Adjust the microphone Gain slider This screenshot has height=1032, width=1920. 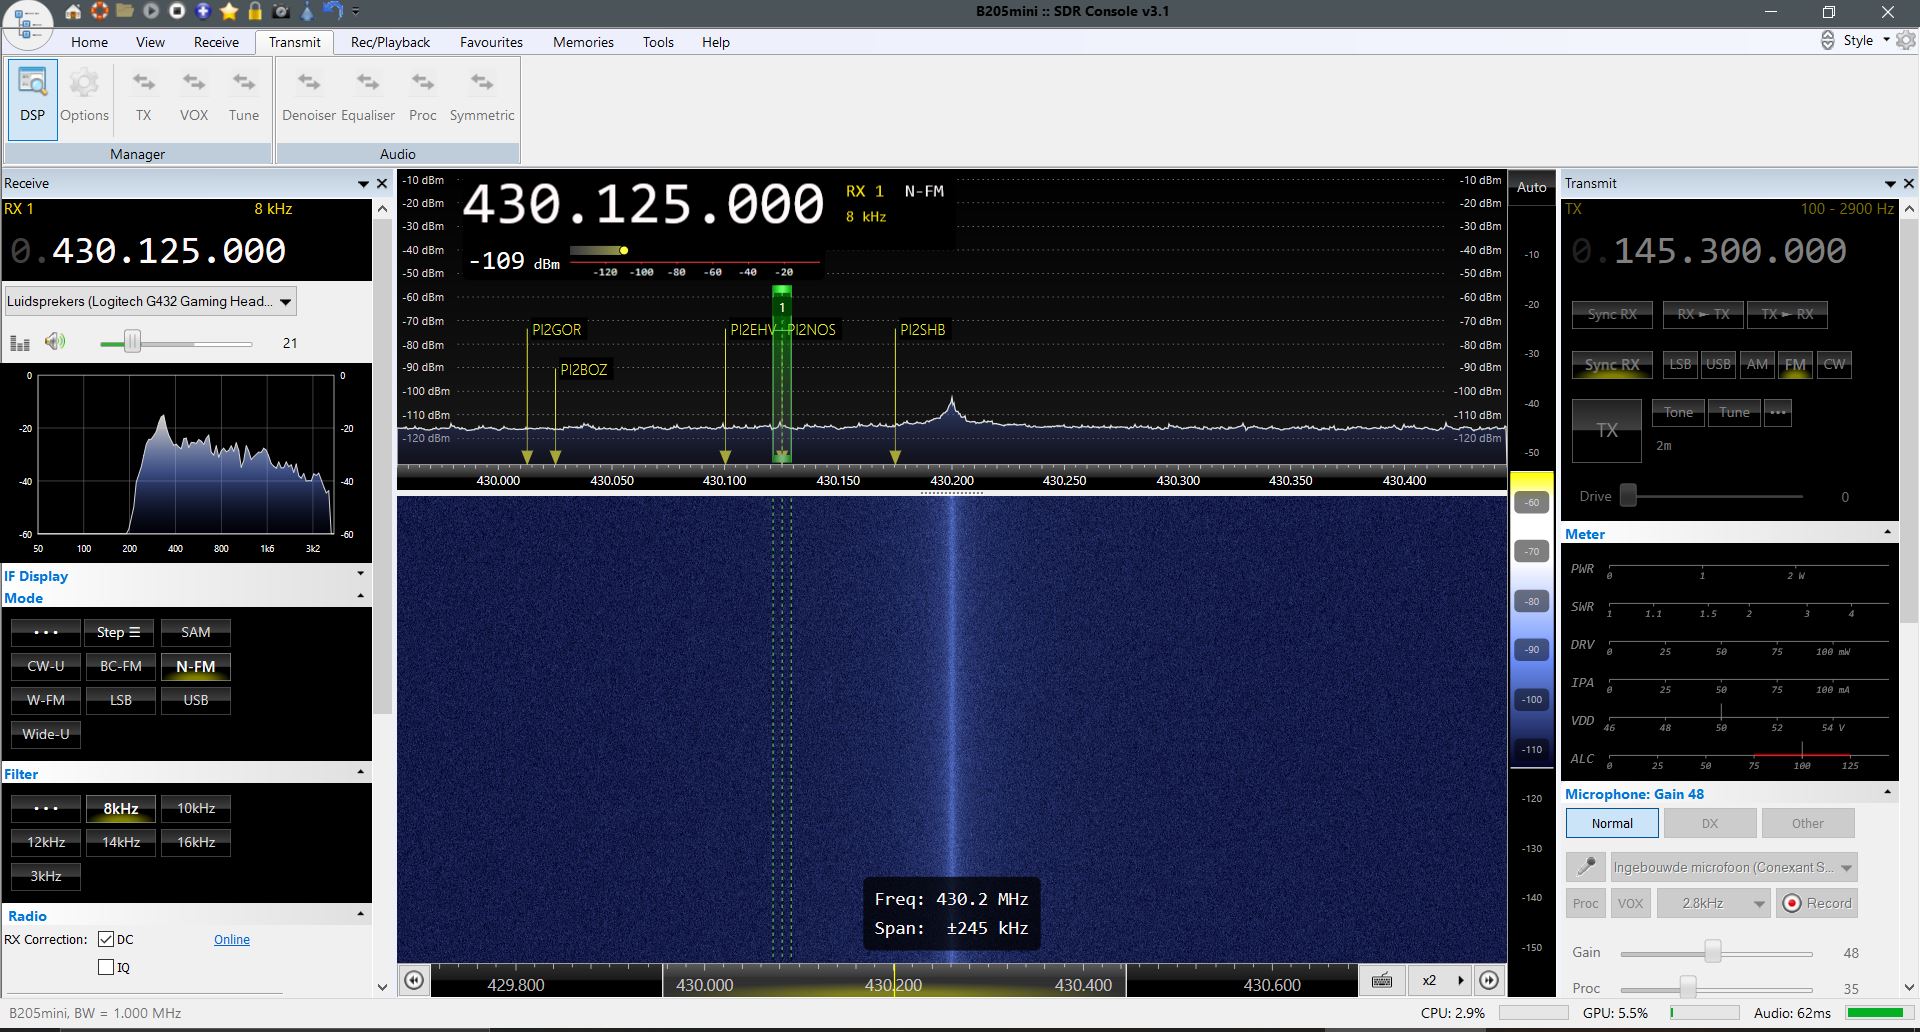pyautogui.click(x=1713, y=953)
